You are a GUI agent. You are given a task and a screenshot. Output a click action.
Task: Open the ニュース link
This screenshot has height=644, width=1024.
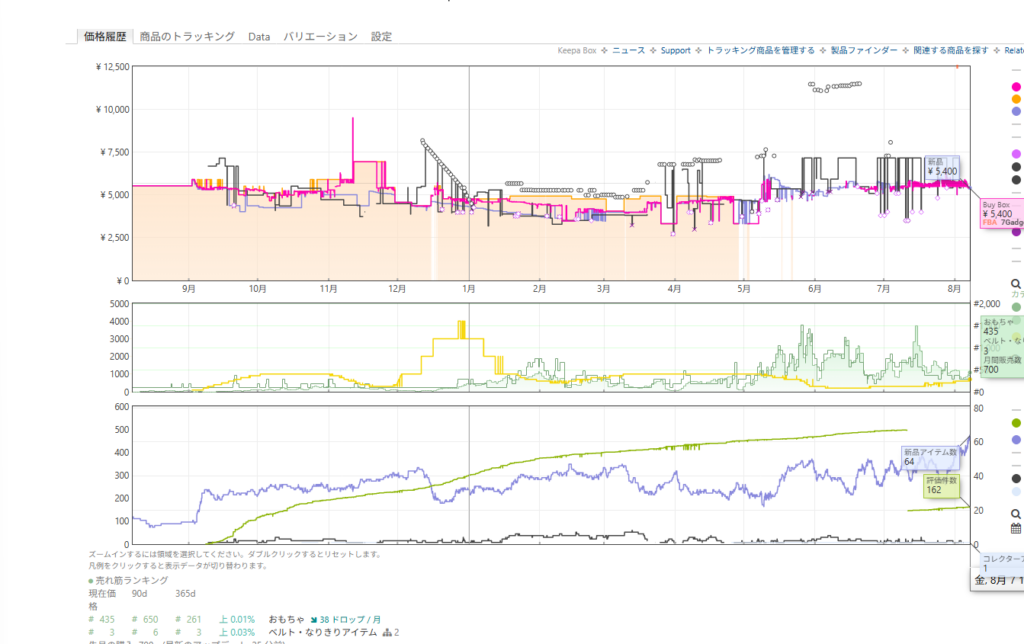628,50
